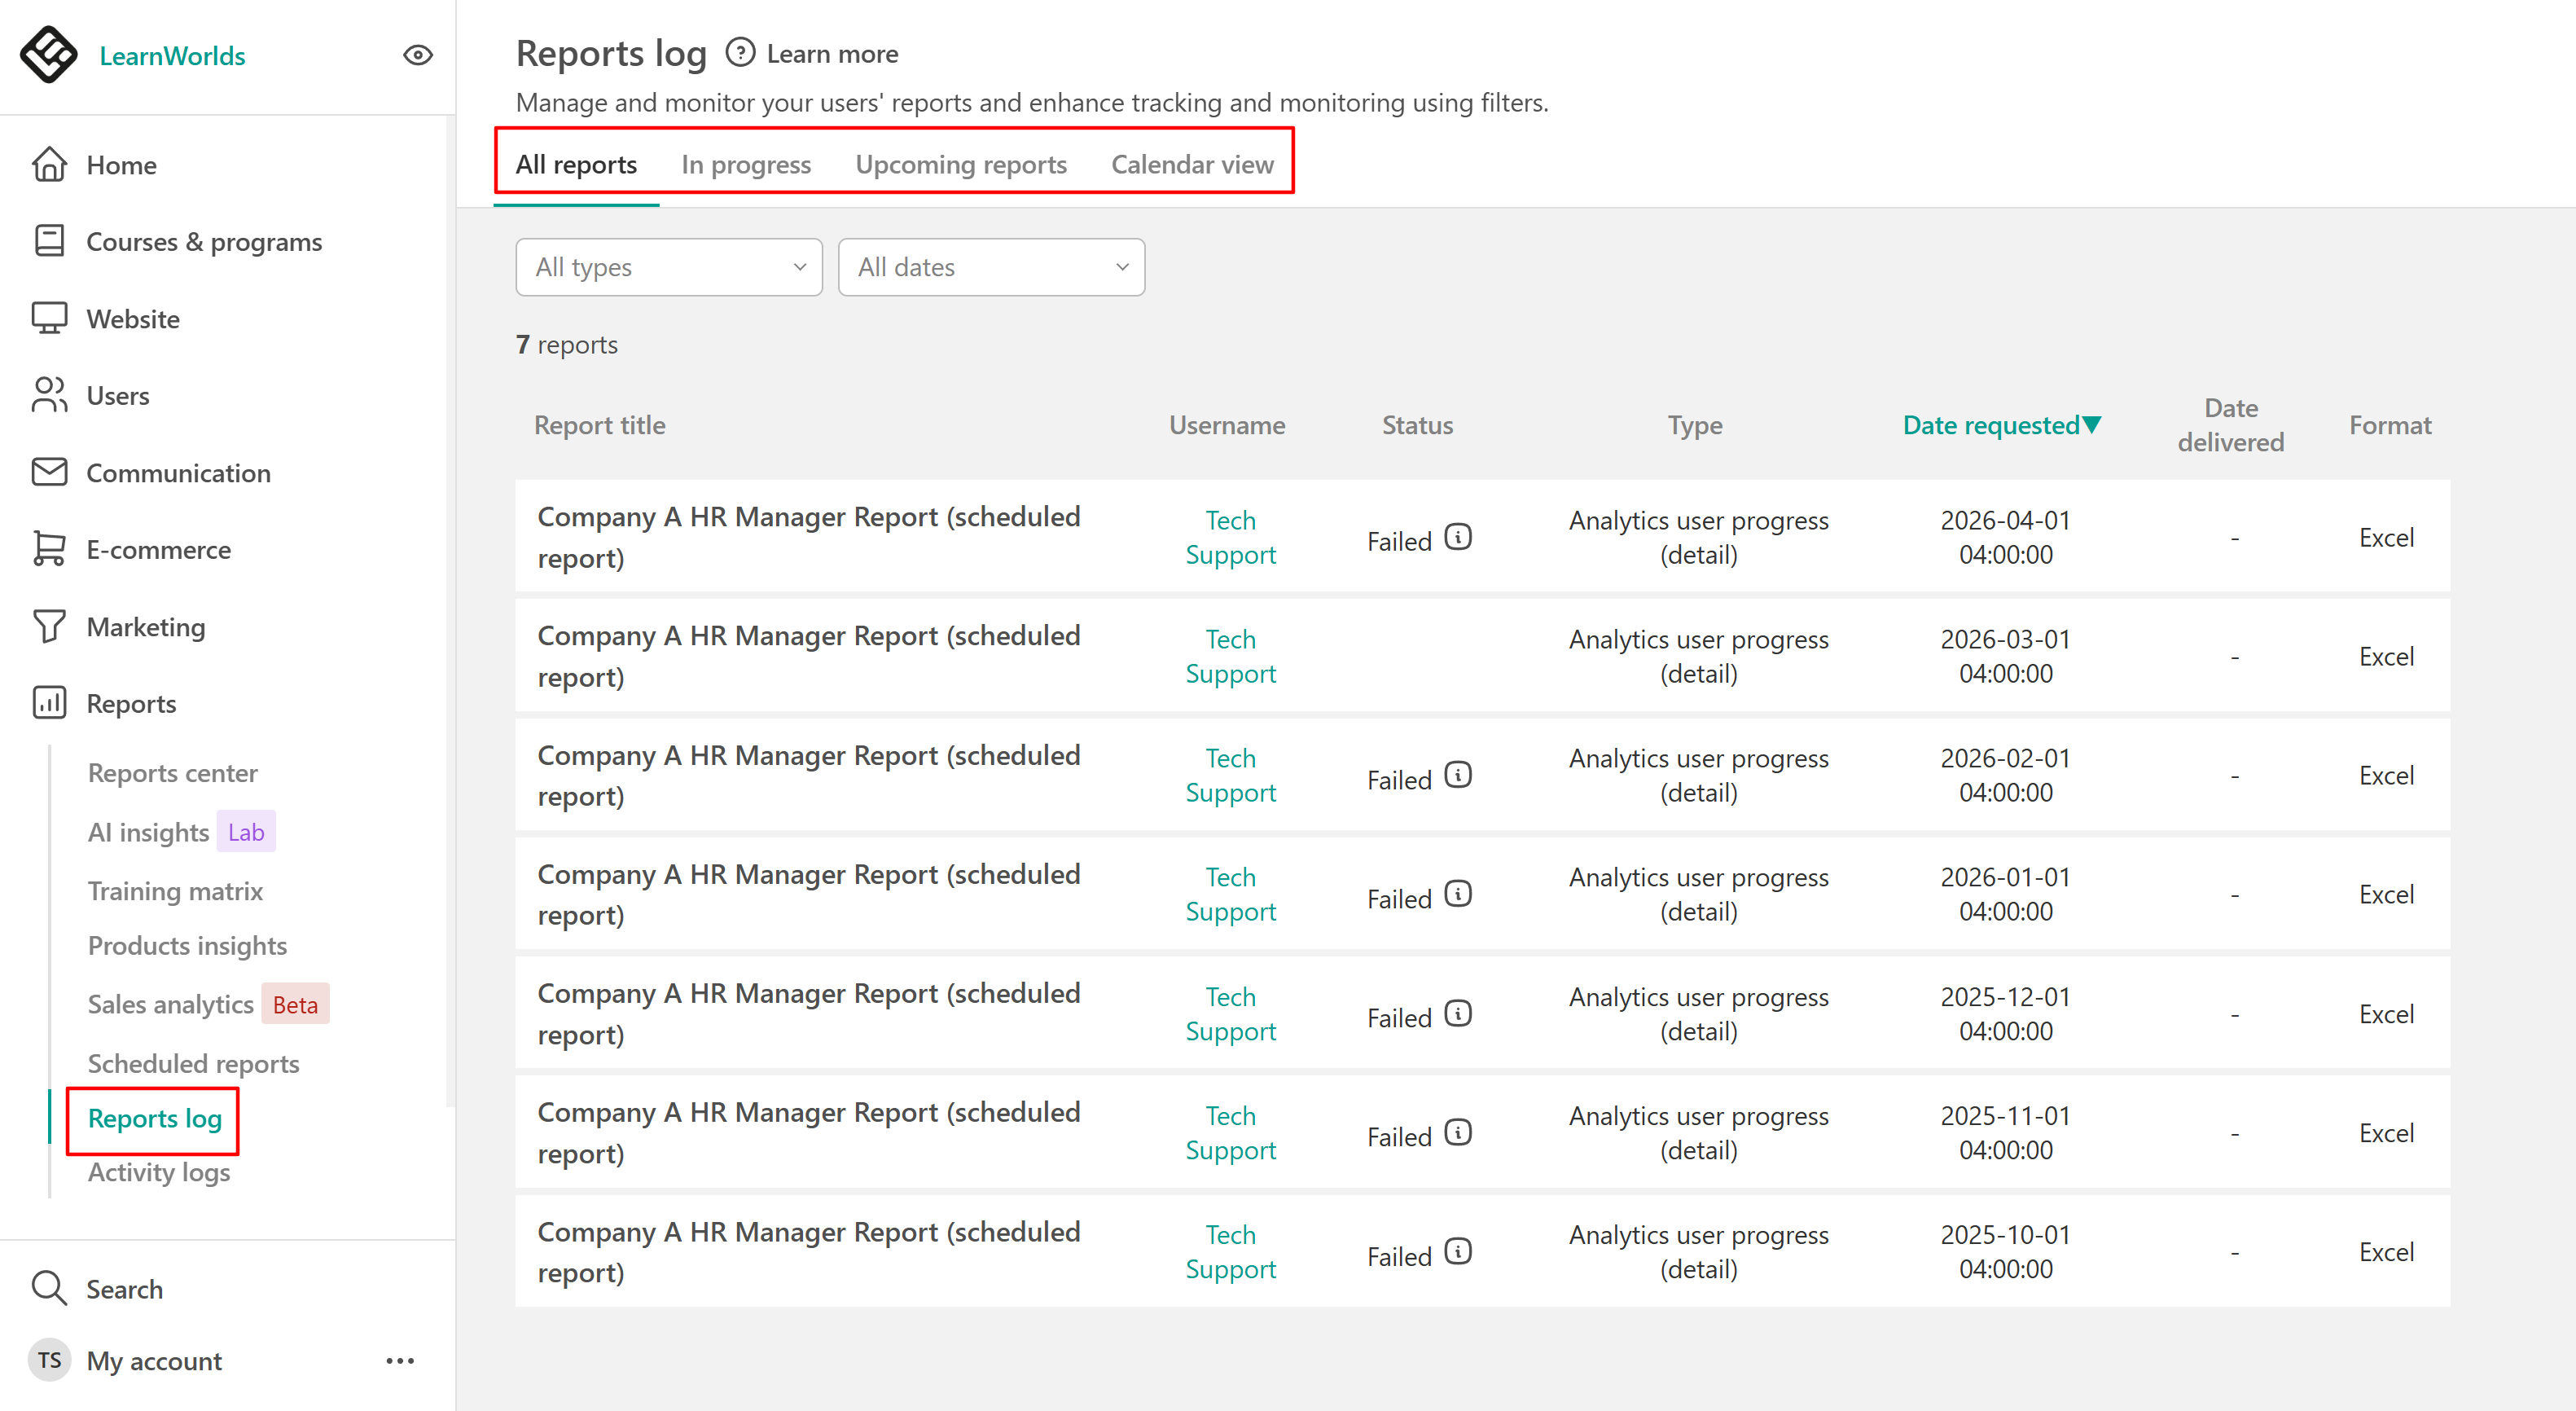Open the Courses & programs book icon

[49, 241]
